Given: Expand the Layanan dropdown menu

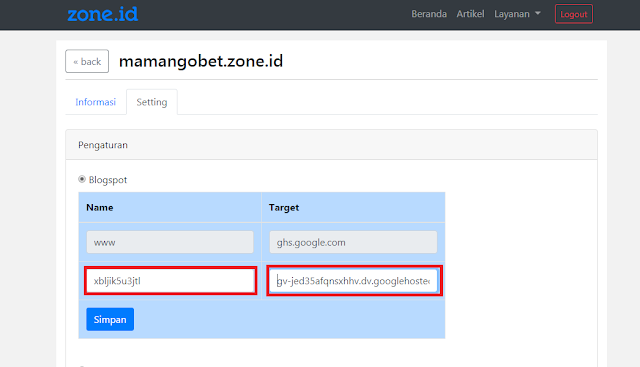Looking at the screenshot, I should 517,14.
